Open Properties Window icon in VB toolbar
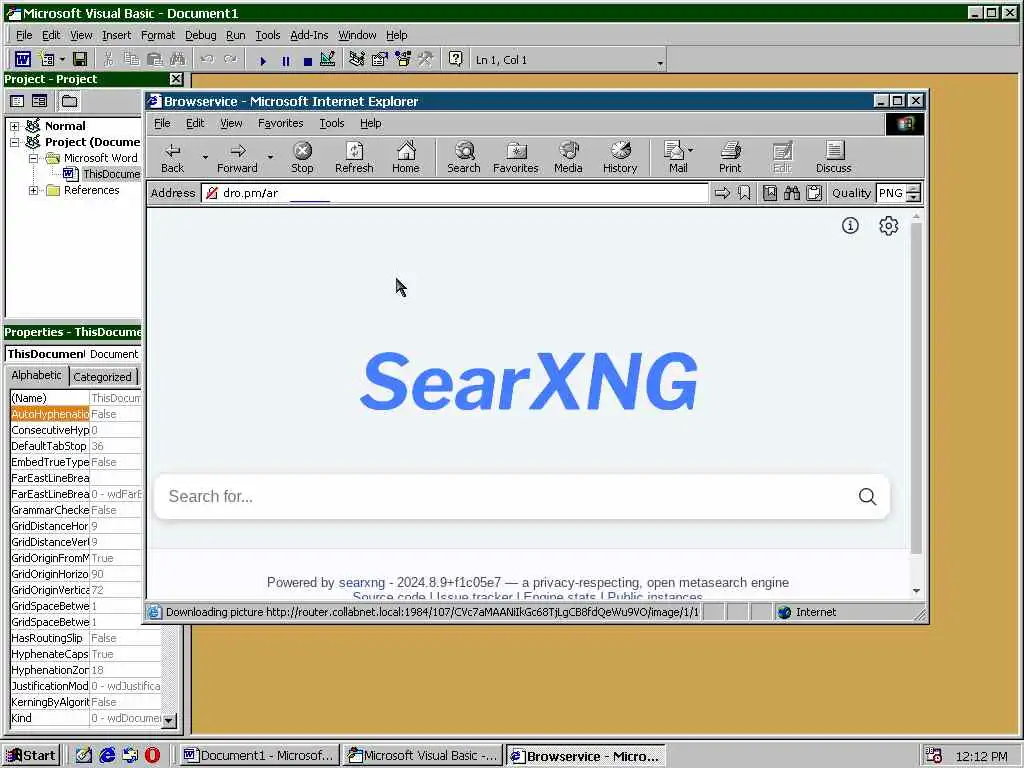The width and height of the screenshot is (1024, 768). pos(379,59)
